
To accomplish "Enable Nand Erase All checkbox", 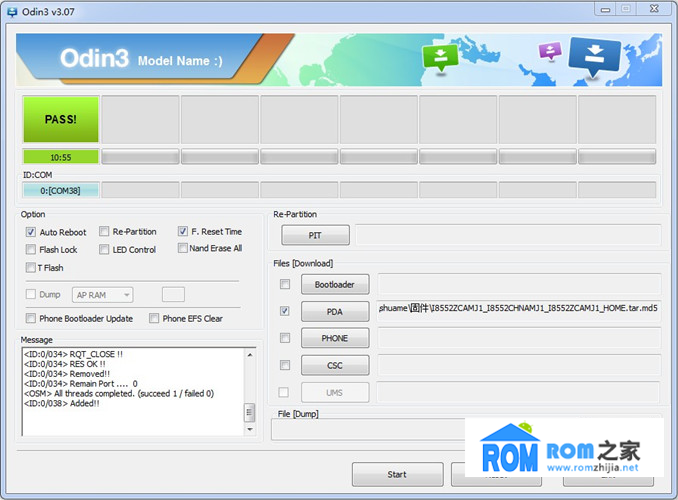I will pos(182,248).
